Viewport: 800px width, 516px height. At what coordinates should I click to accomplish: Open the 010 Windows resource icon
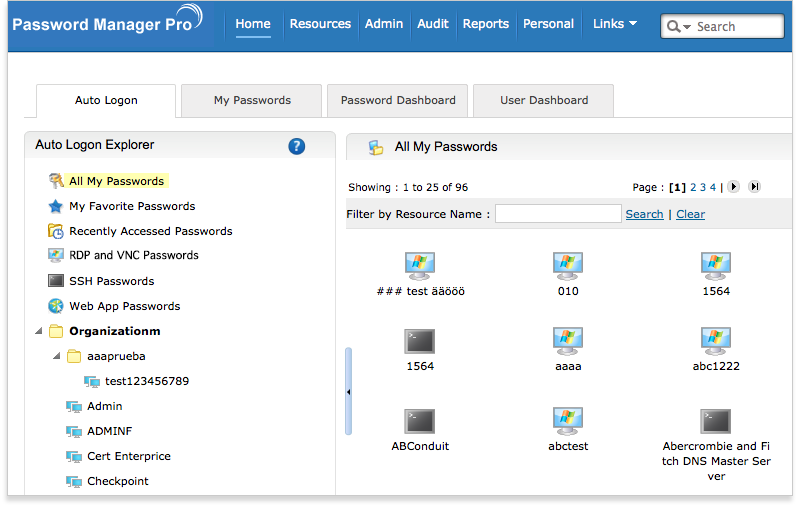pos(568,265)
